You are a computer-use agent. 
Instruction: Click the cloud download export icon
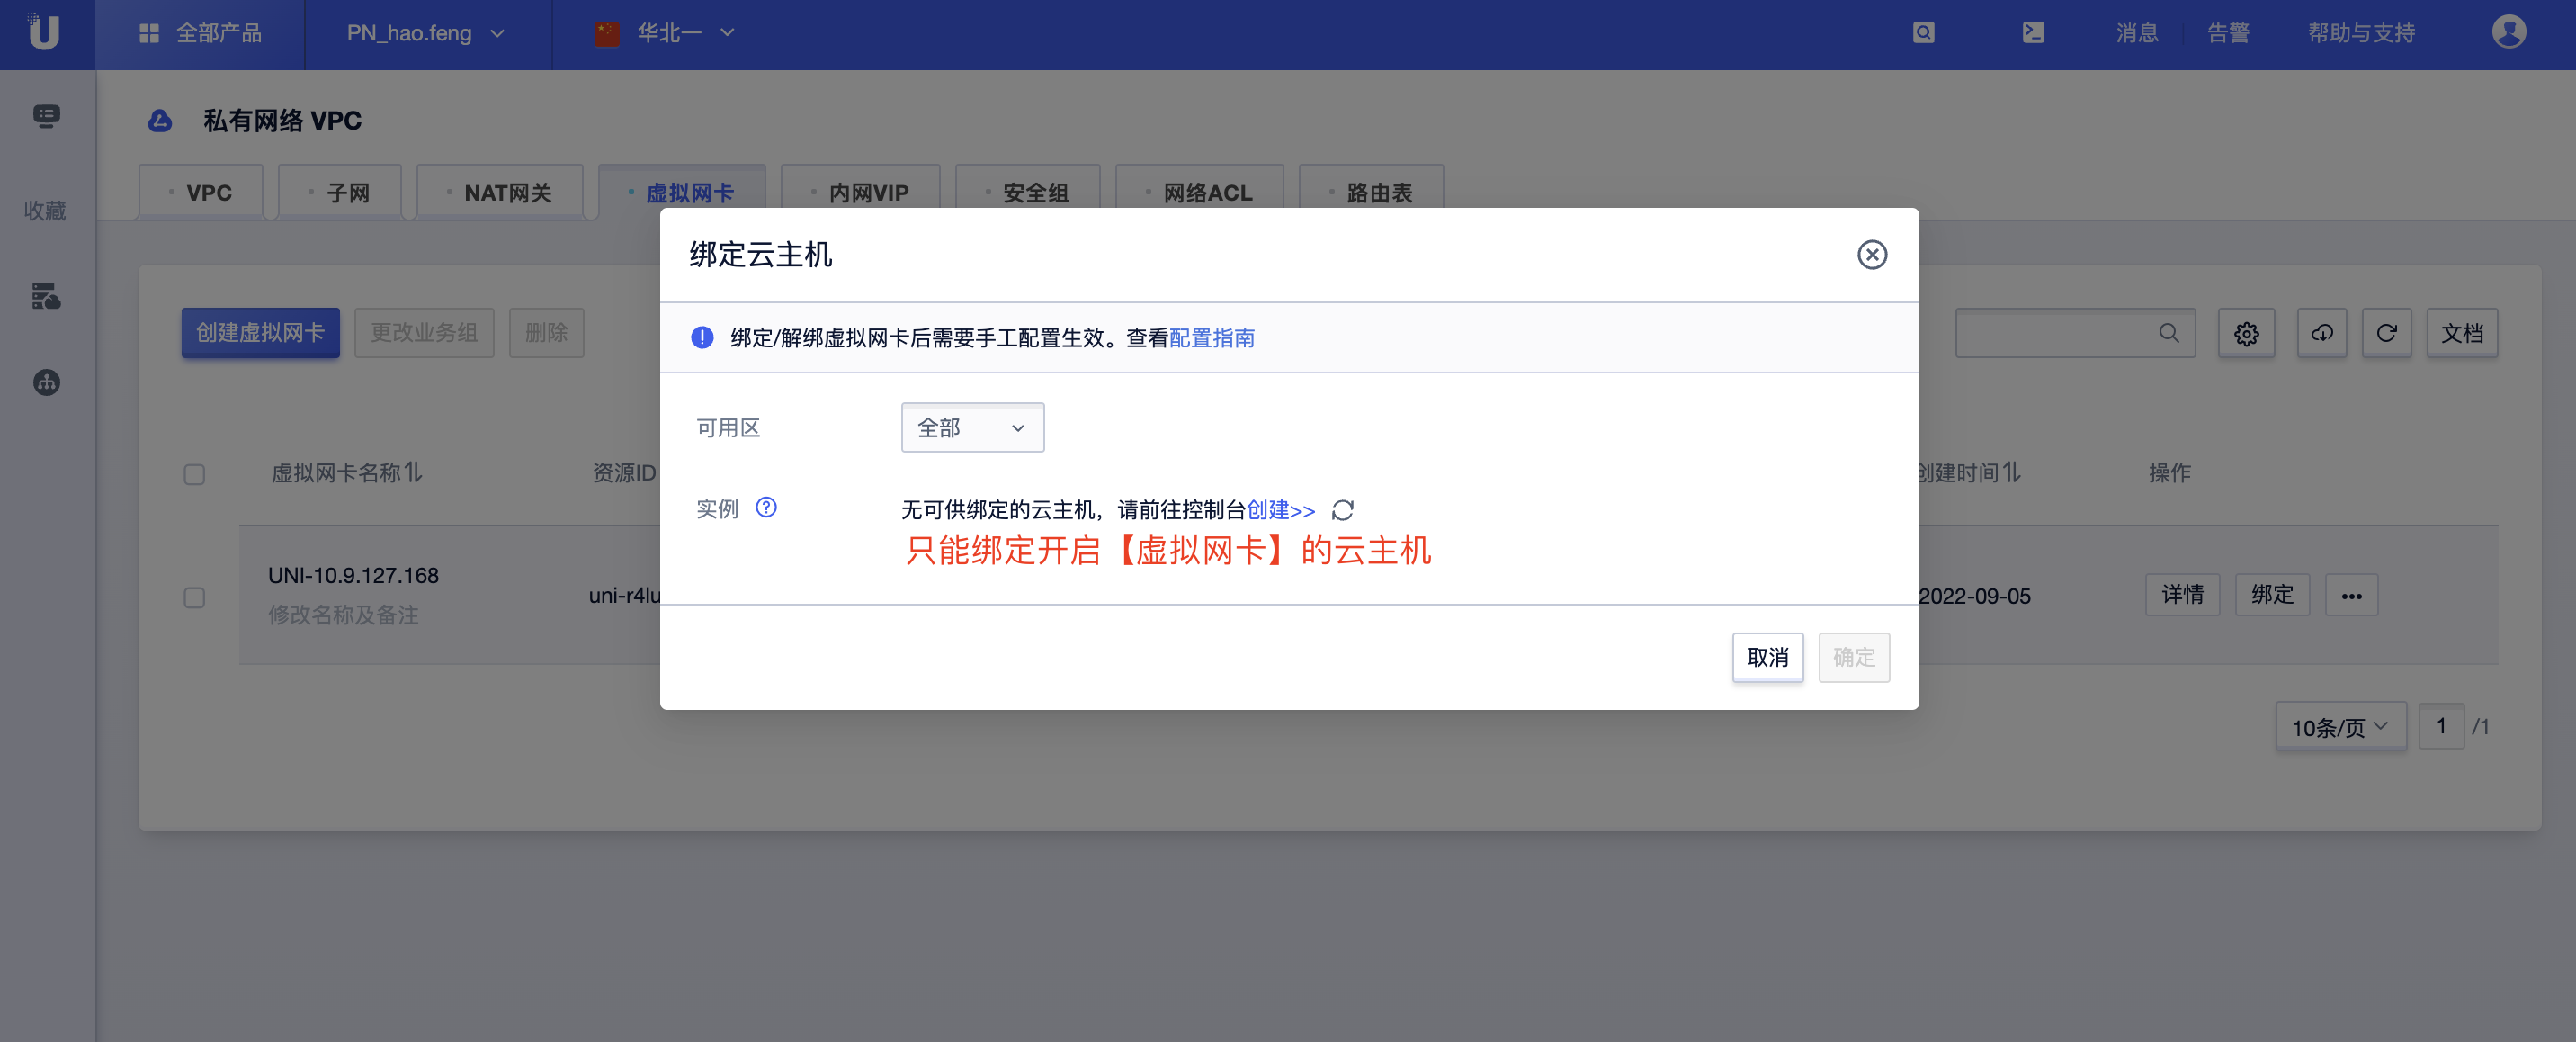point(2322,333)
